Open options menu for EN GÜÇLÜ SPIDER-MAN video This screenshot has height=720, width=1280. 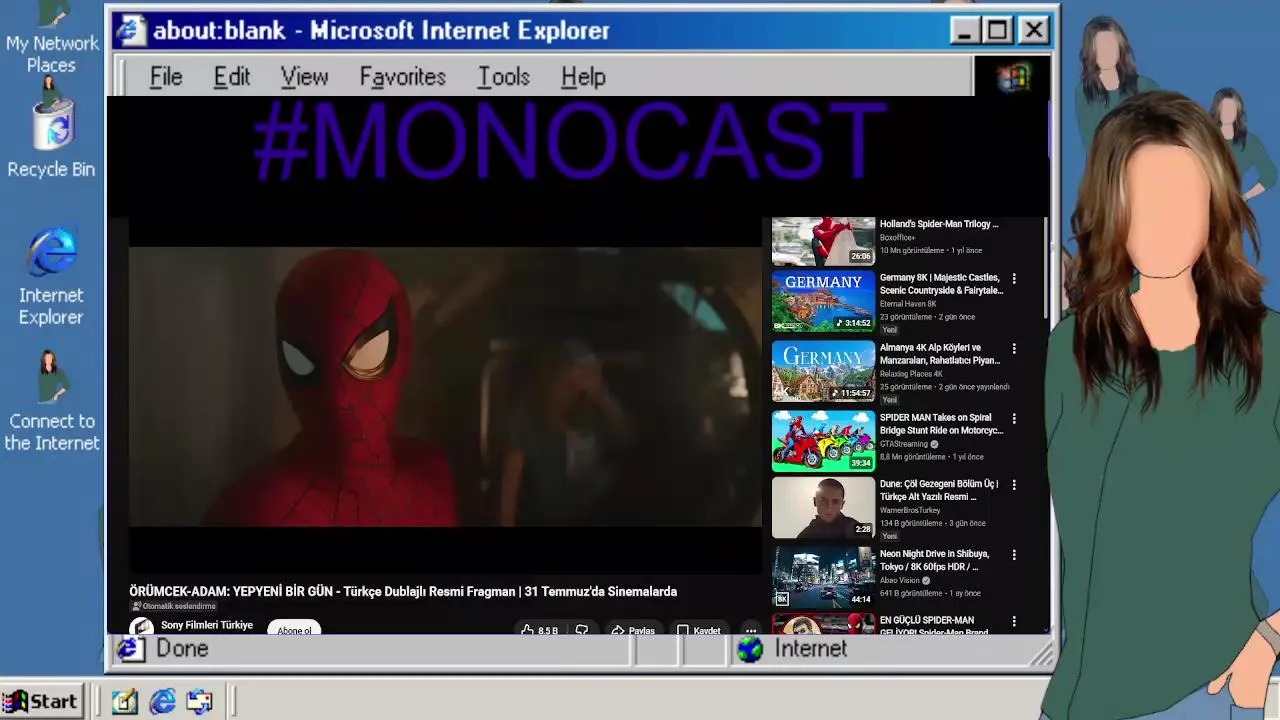[x=1014, y=622]
